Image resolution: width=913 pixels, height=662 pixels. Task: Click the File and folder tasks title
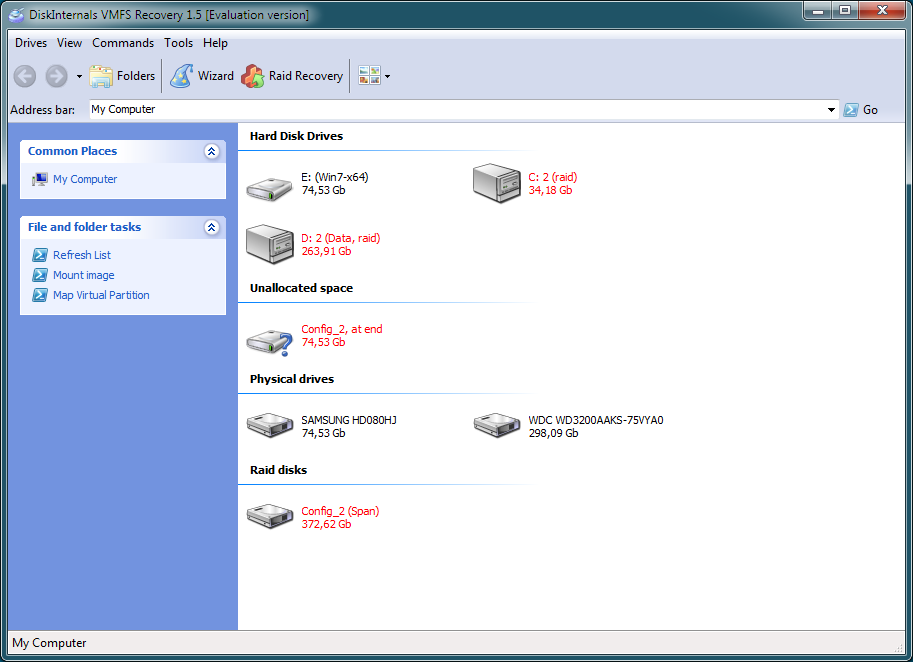[x=84, y=227]
